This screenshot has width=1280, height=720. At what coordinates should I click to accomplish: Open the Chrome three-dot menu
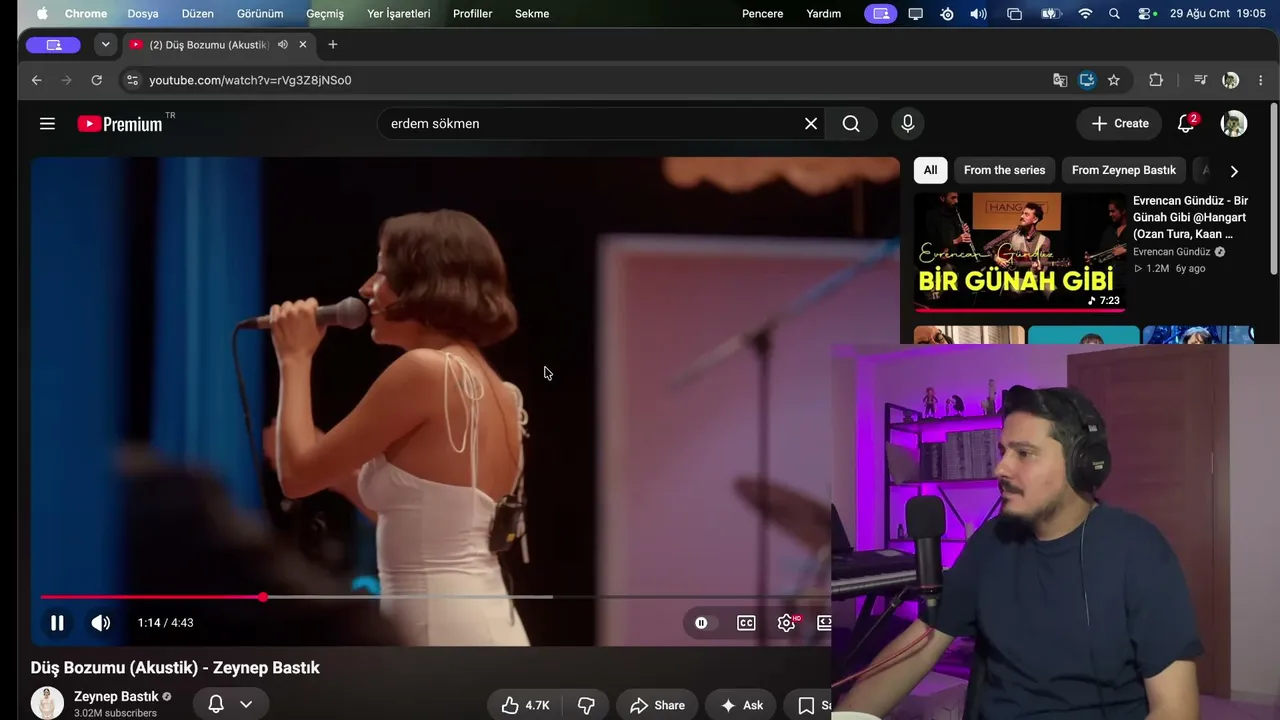pos(1260,80)
